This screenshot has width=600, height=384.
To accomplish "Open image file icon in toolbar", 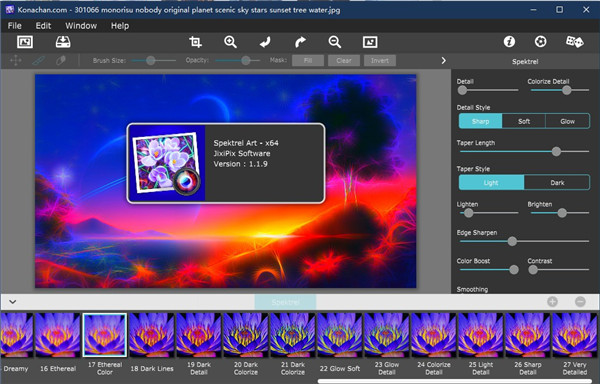I will click(25, 42).
